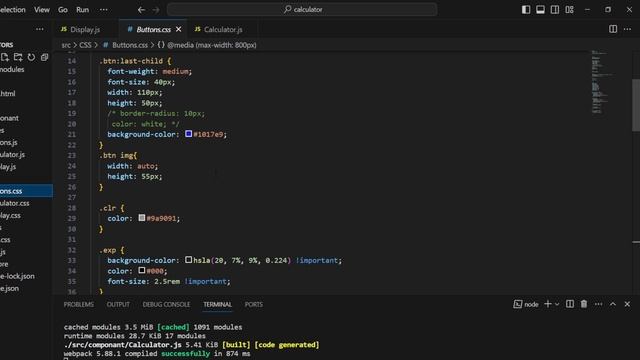Select the OUTPUT panel tab
Image resolution: width=640 pixels, height=360 pixels.
click(x=118, y=304)
